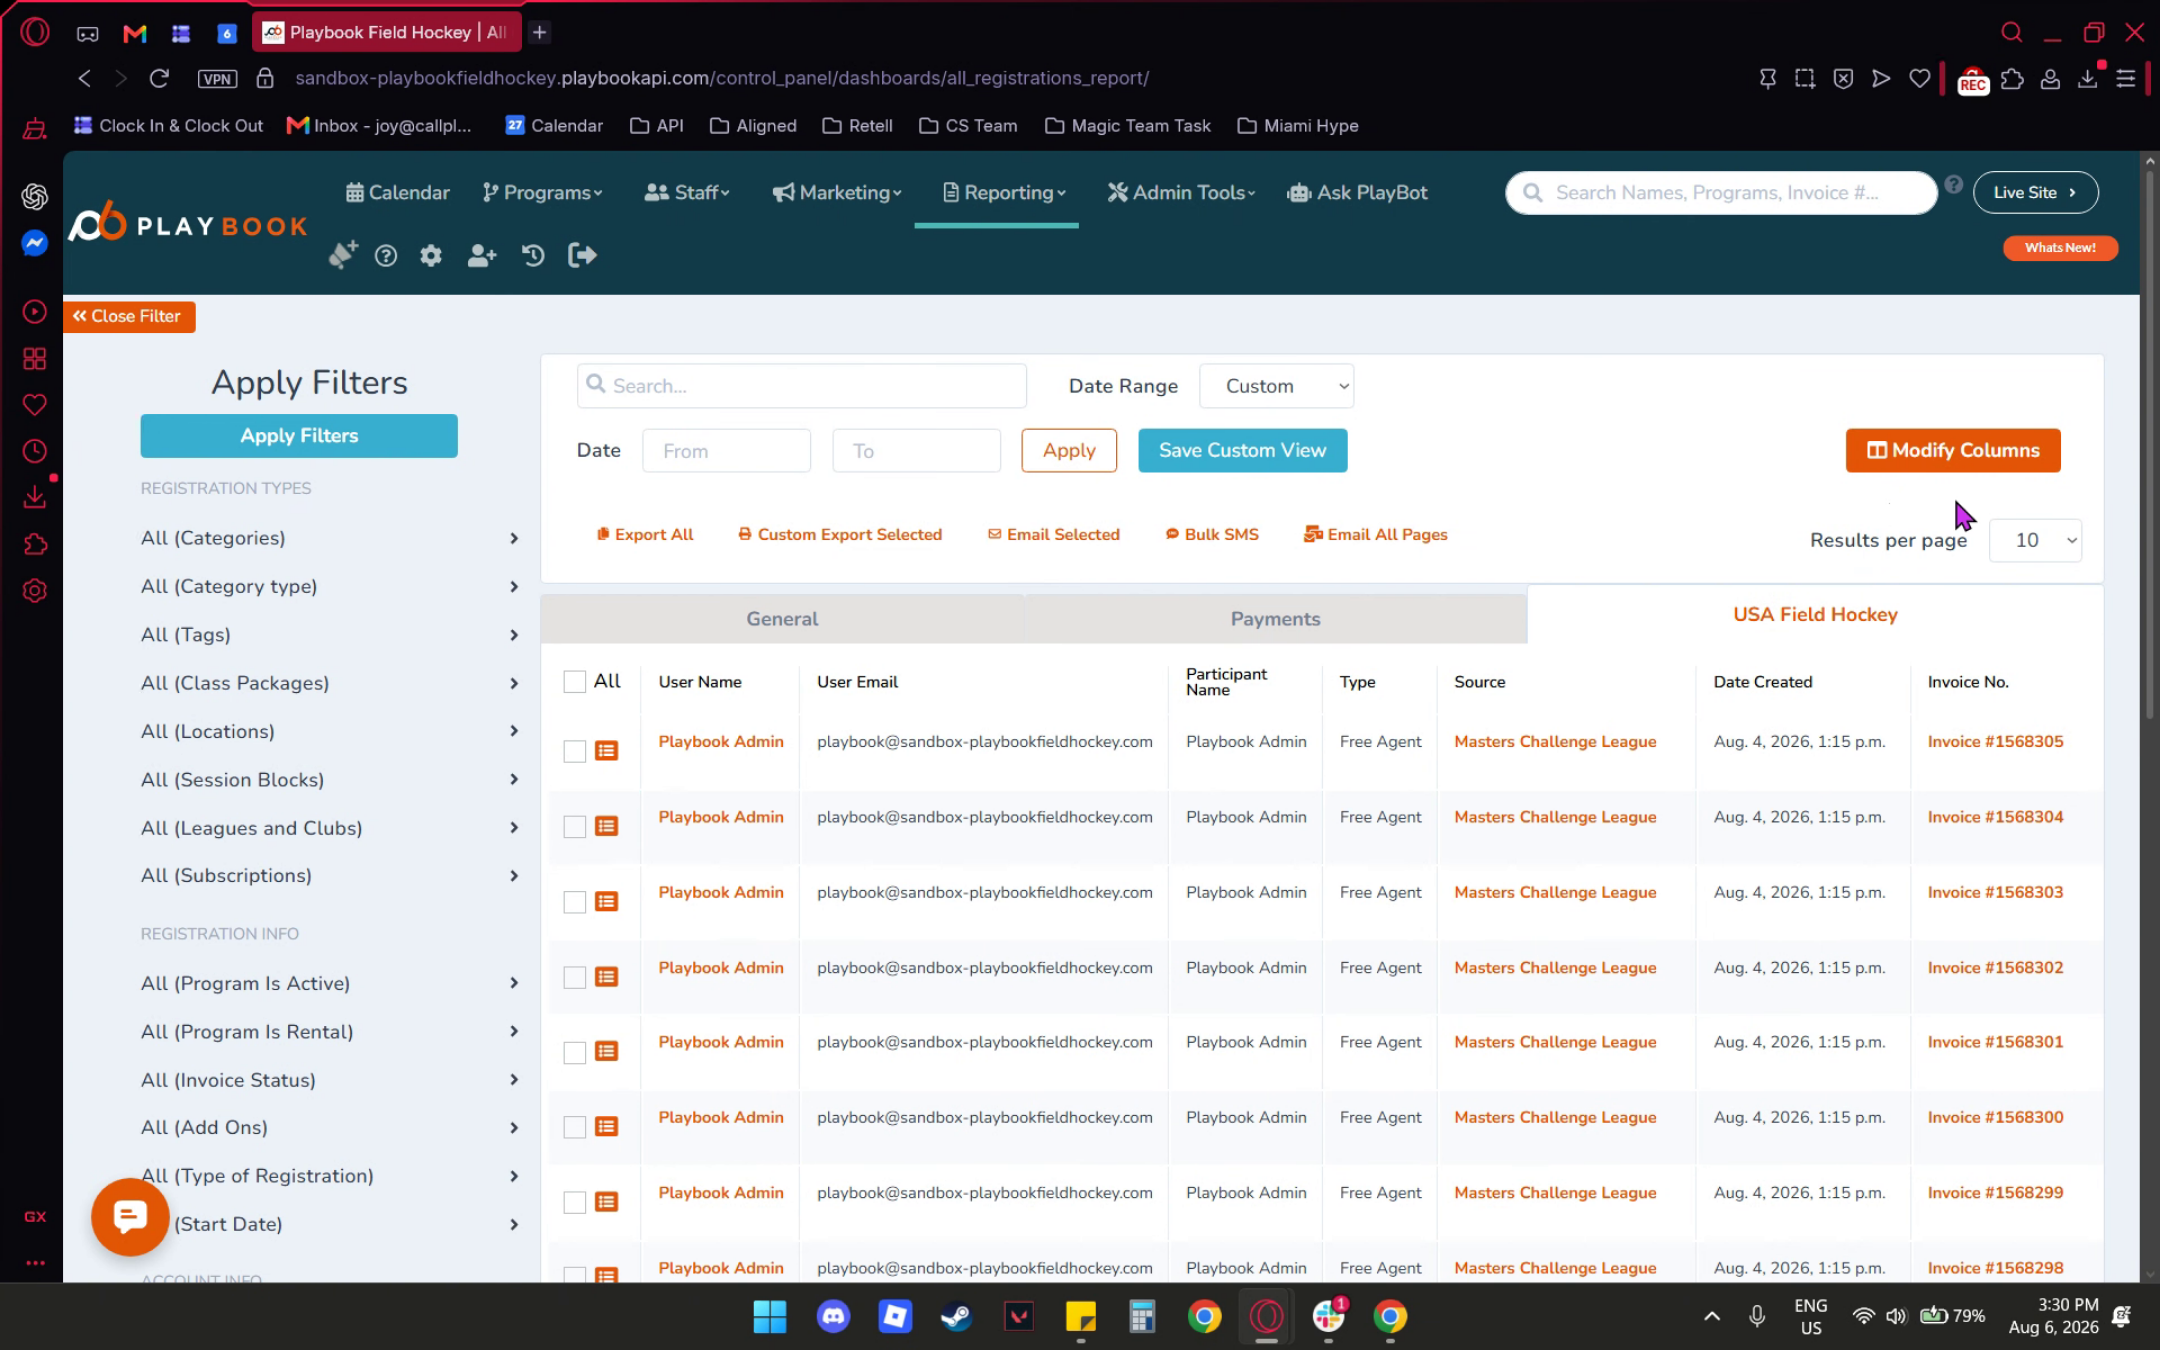Image resolution: width=2160 pixels, height=1350 pixels.
Task: Open the Programs menu
Action: 542,192
